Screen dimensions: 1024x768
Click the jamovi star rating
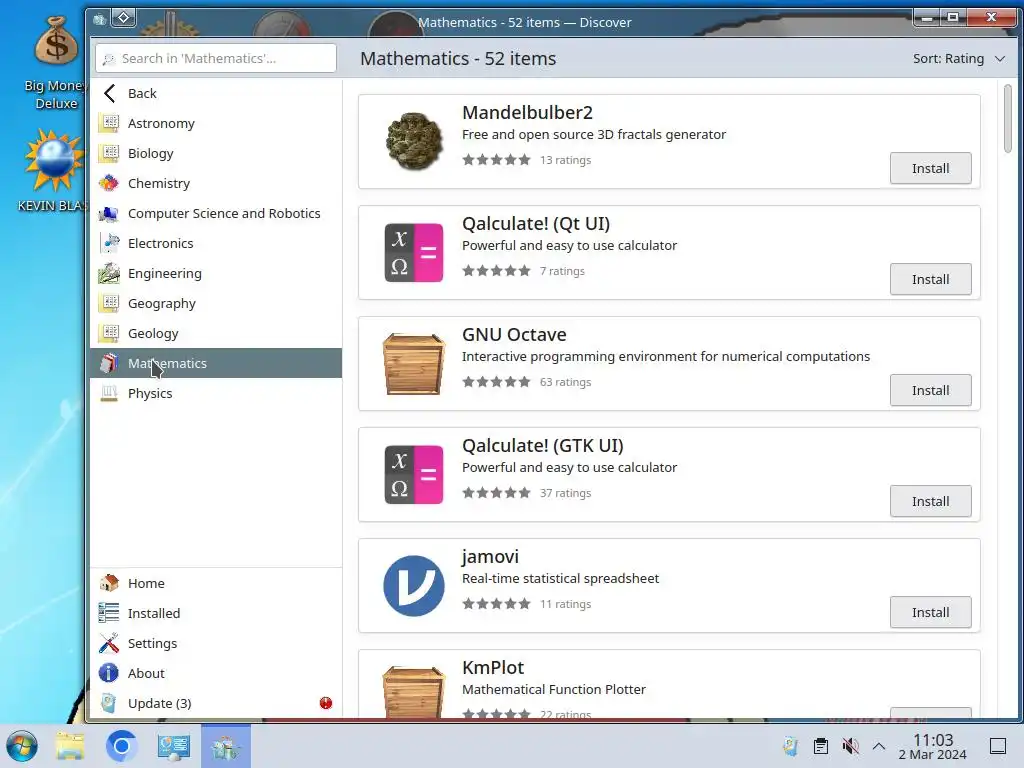(496, 604)
